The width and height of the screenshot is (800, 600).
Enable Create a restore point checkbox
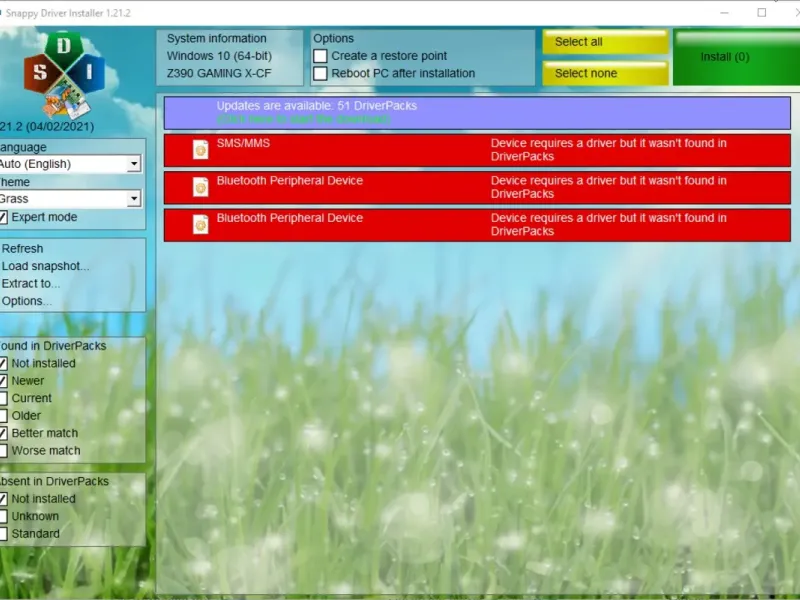[x=320, y=56]
